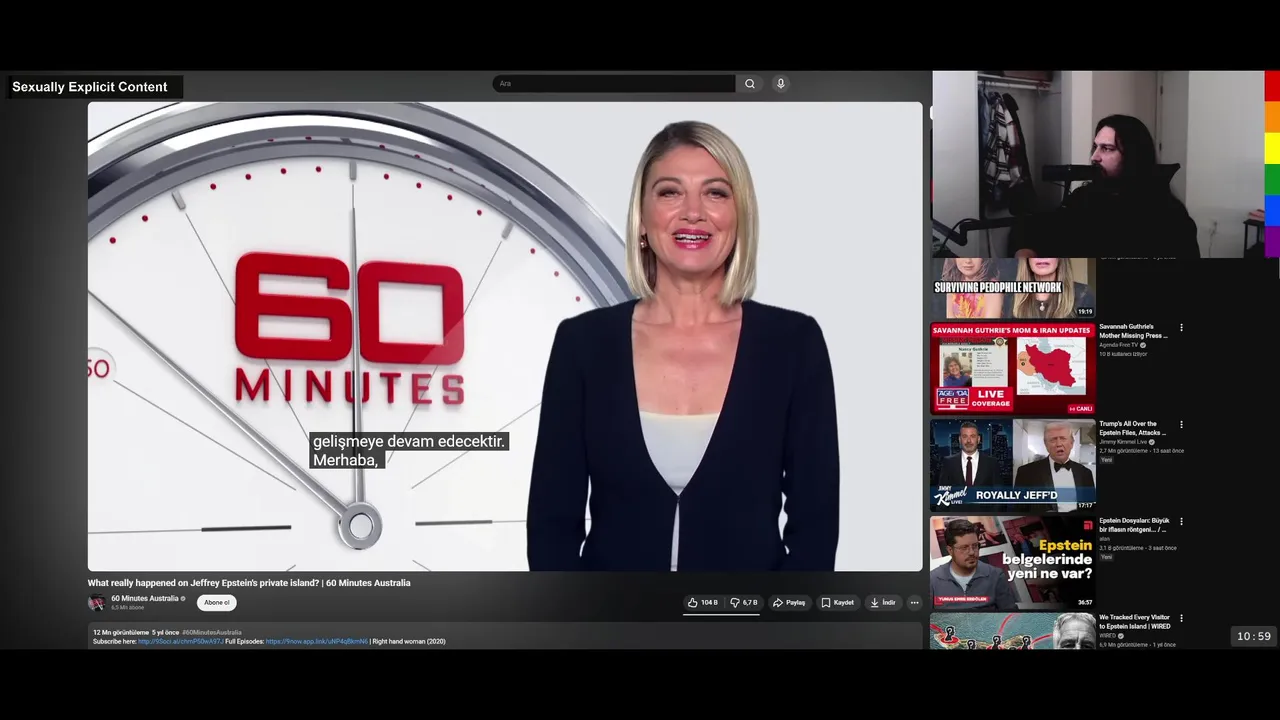Share the video via Paylaş

click(789, 603)
